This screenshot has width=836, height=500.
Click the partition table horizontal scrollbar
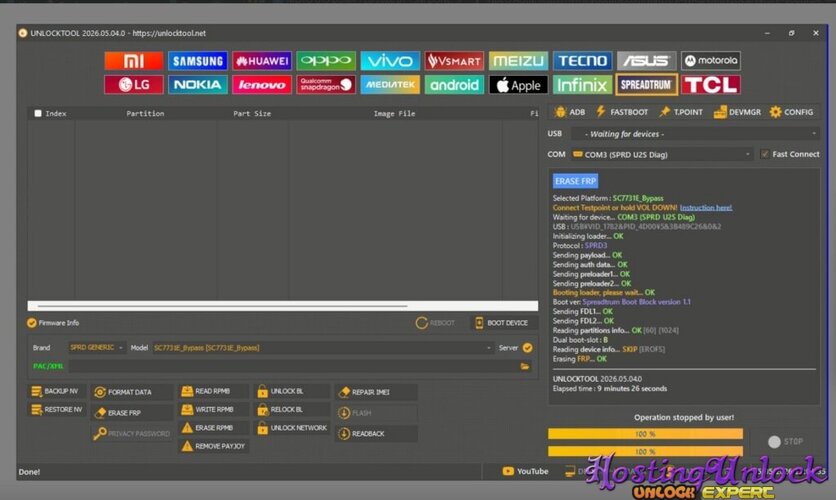[283, 306]
